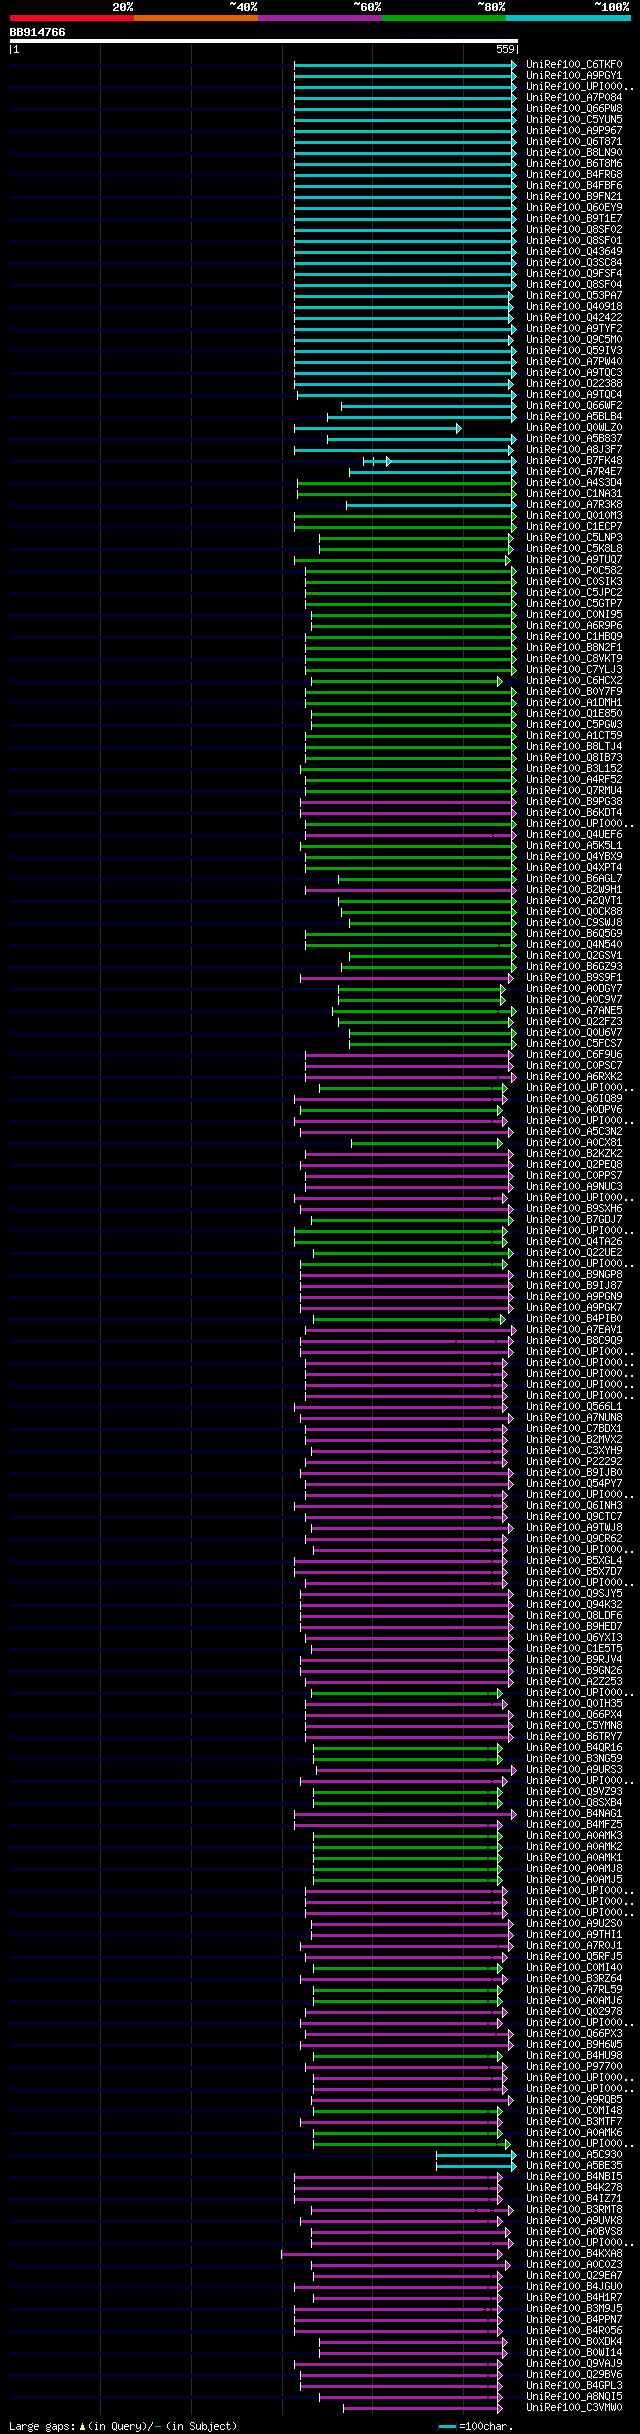Select the UniRef100_A7R4E7 label
Image resolution: width=640 pixels, height=2434 pixels.
coord(574,472)
